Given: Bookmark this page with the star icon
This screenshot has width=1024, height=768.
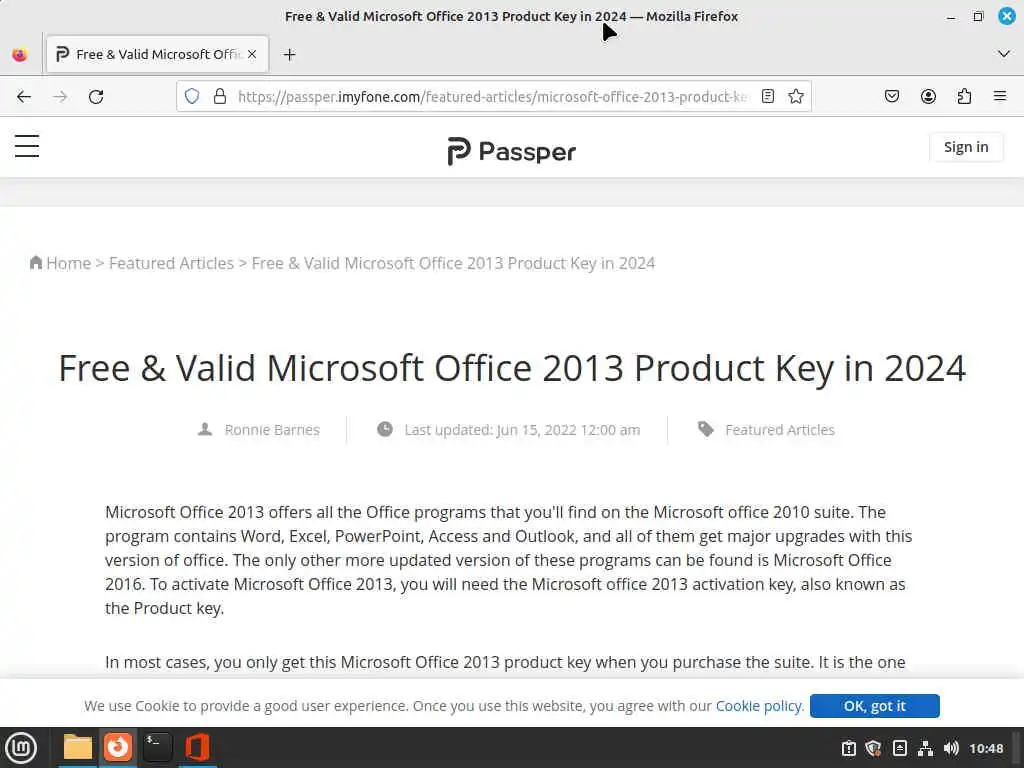Looking at the screenshot, I should pyautogui.click(x=796, y=97).
